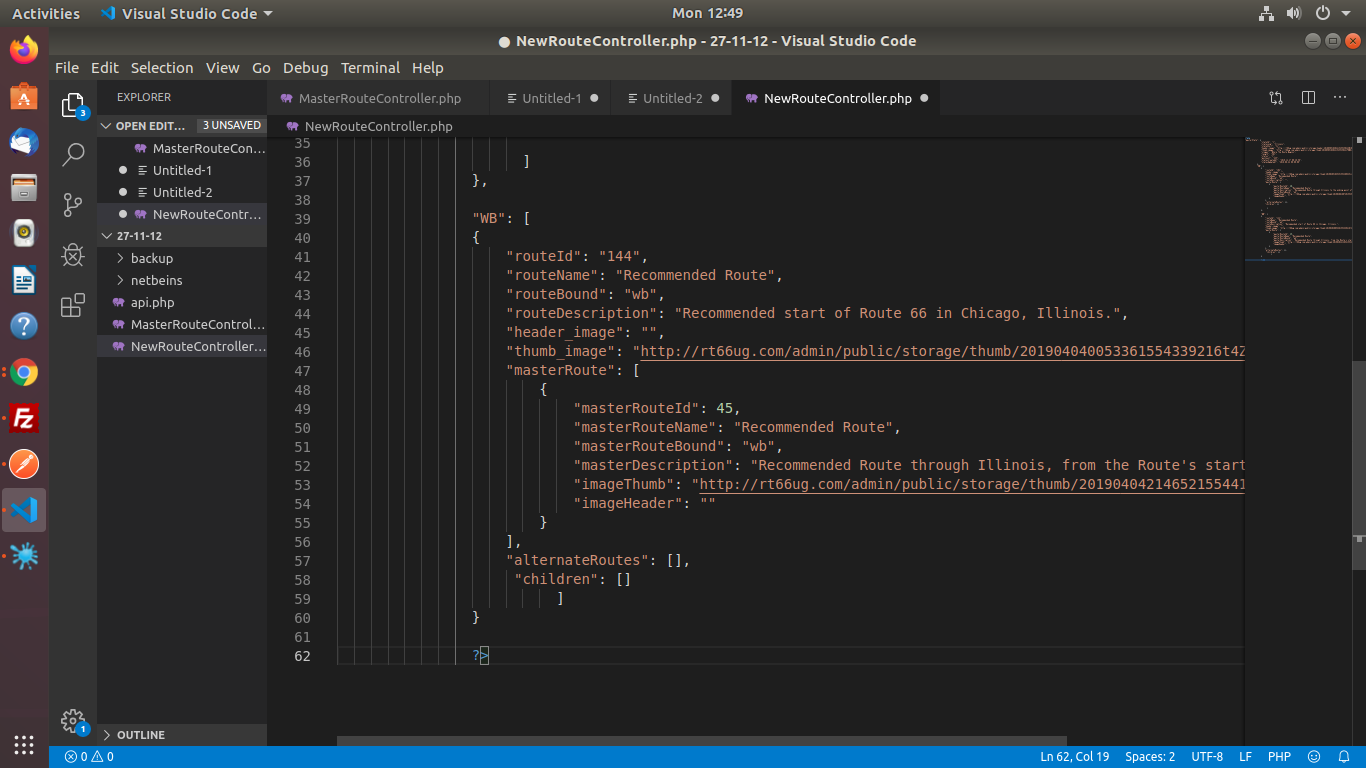1366x768 pixels.
Task: Open the Source Control view icon
Action: click(x=73, y=205)
